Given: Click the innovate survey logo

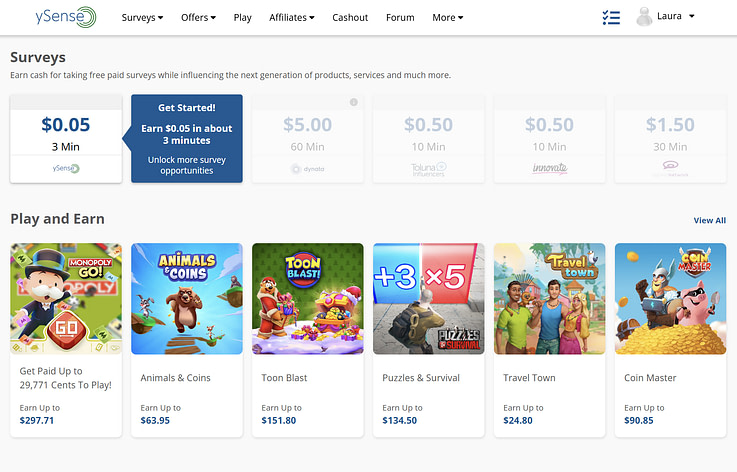Looking at the screenshot, I should pos(549,168).
